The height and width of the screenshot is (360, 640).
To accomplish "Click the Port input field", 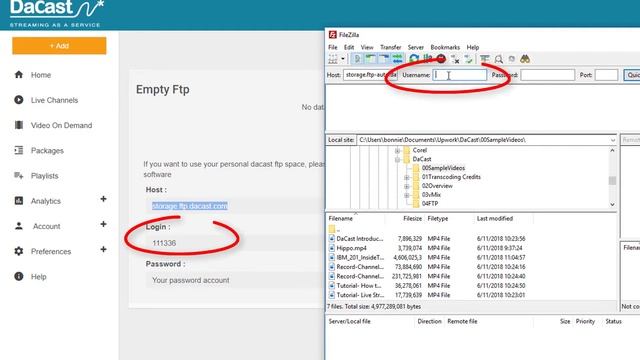I will click(x=607, y=75).
